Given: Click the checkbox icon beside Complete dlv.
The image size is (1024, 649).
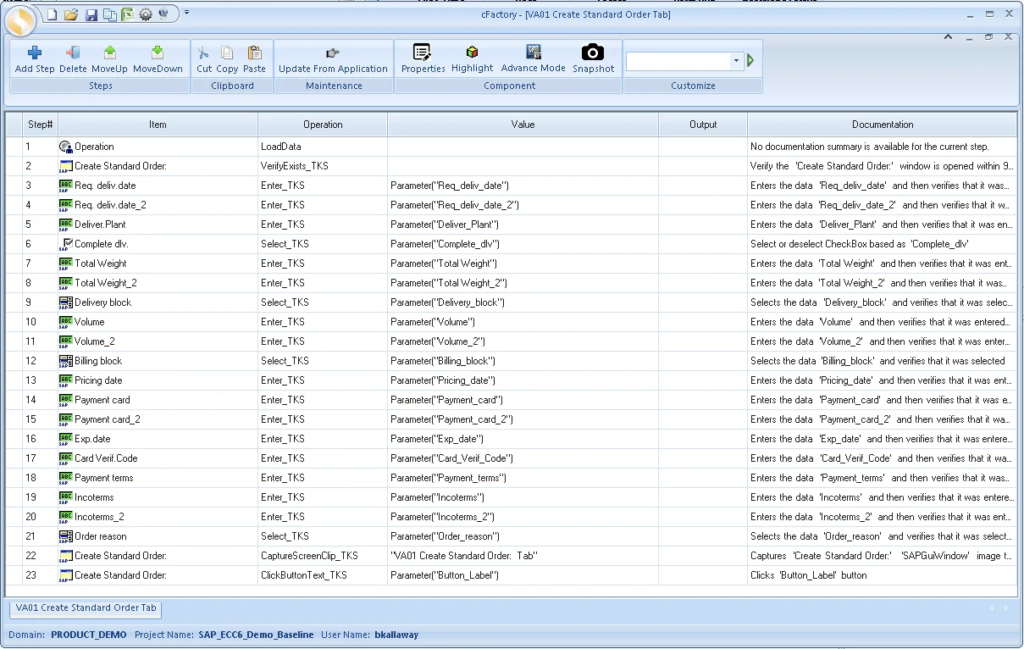Looking at the screenshot, I should 65,244.
